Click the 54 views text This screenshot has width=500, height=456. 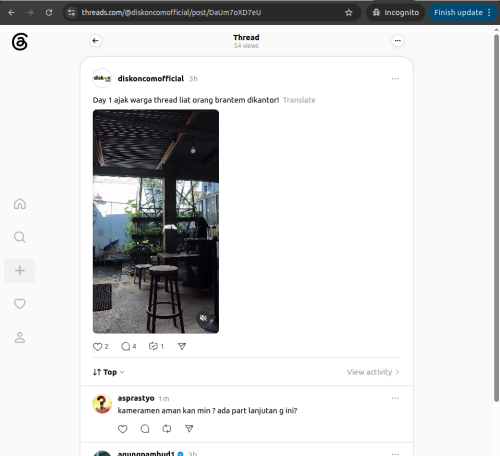point(246,46)
